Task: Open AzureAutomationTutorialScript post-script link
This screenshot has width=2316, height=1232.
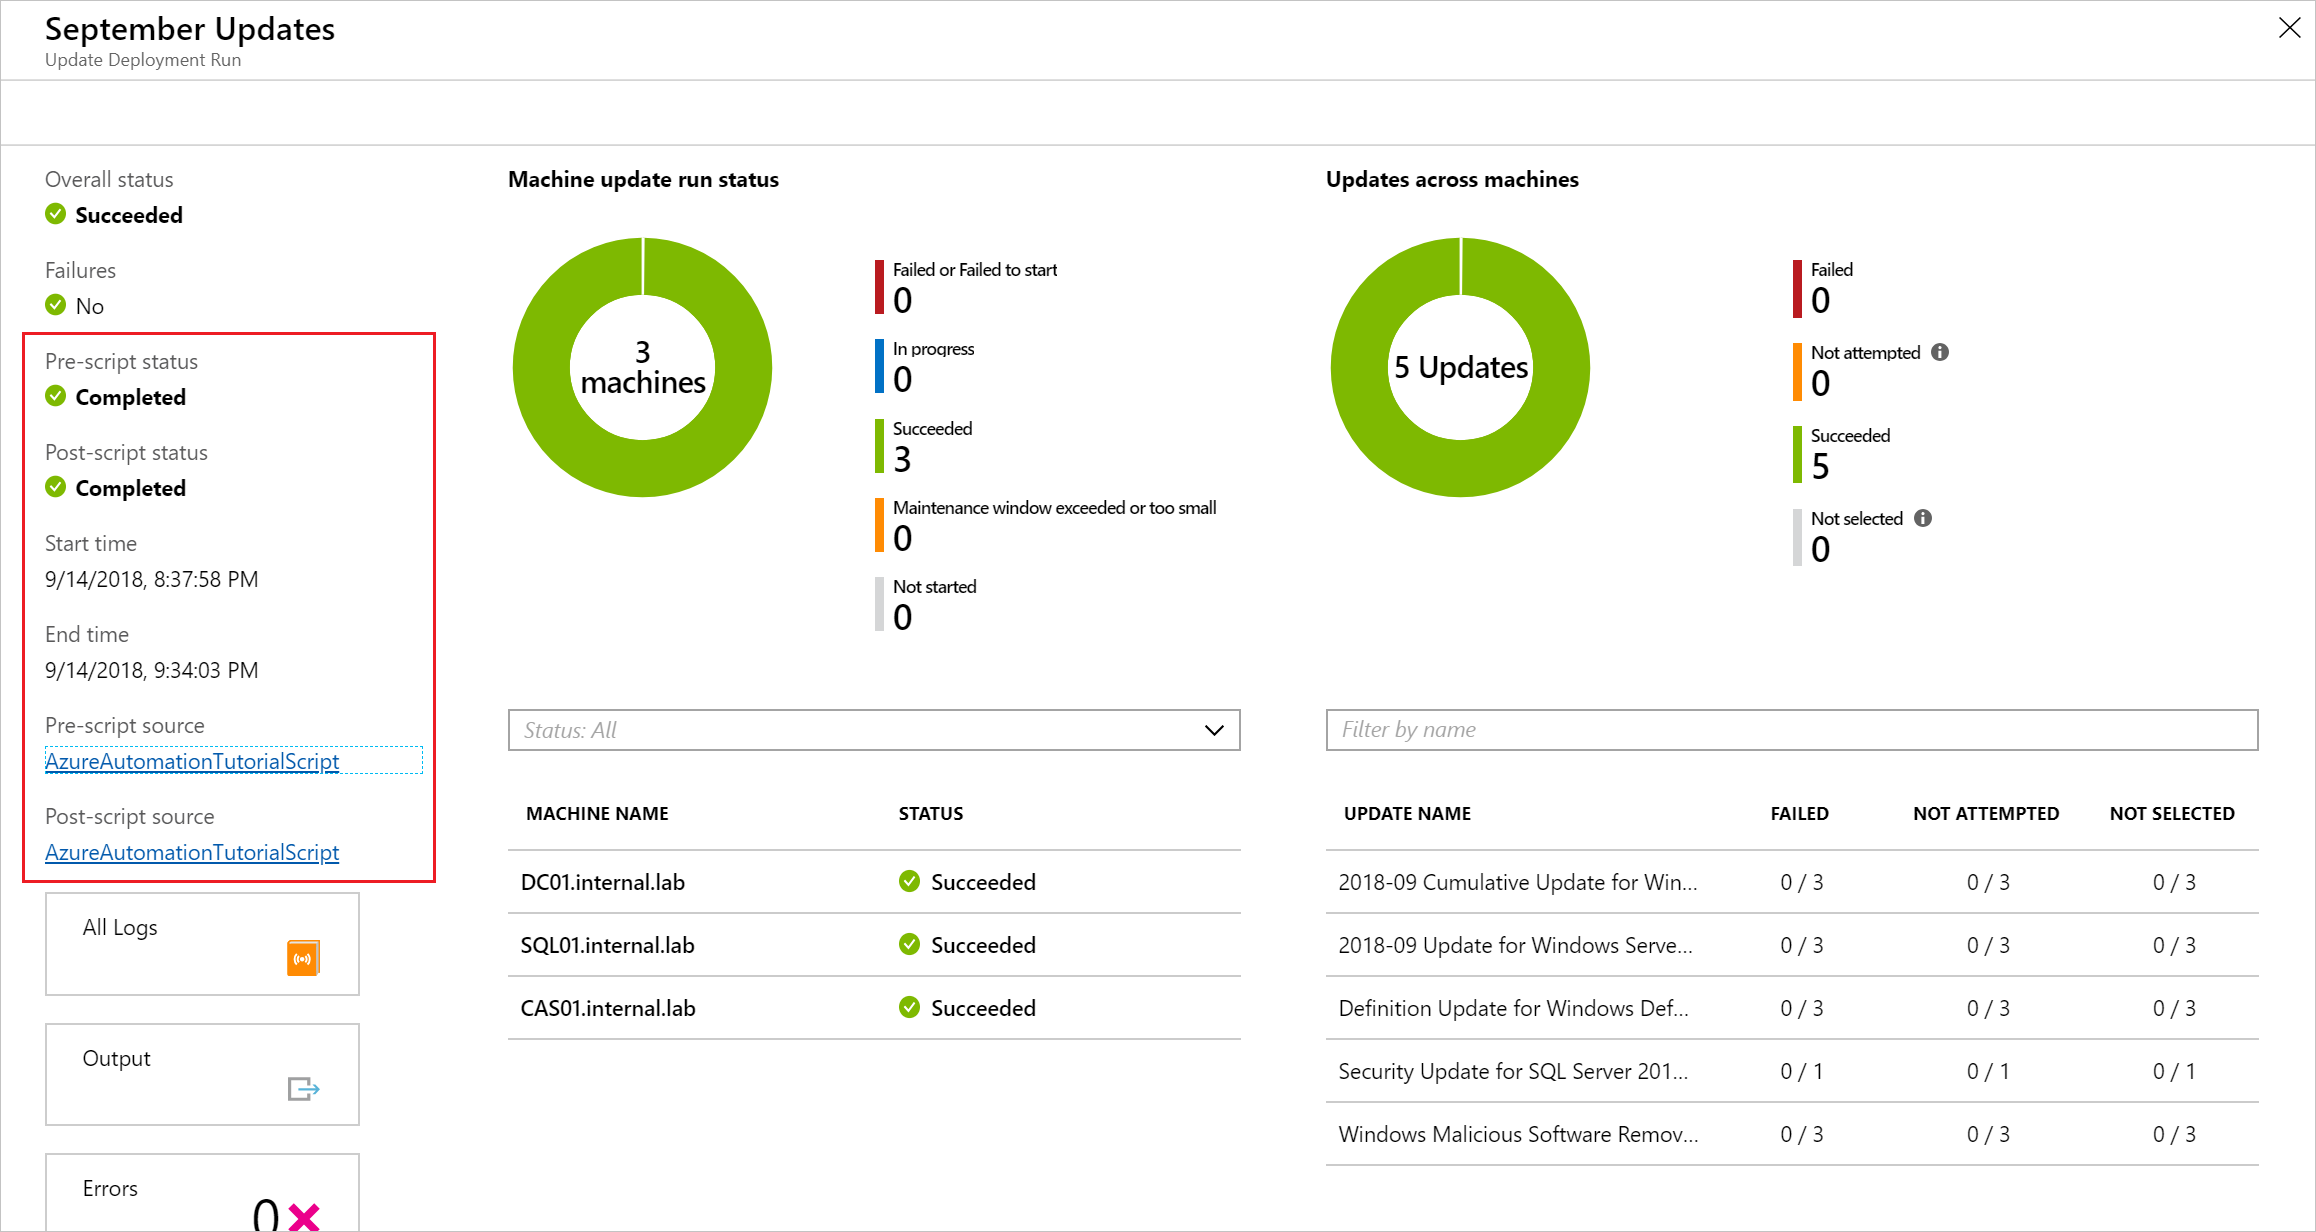Action: pos(191,852)
